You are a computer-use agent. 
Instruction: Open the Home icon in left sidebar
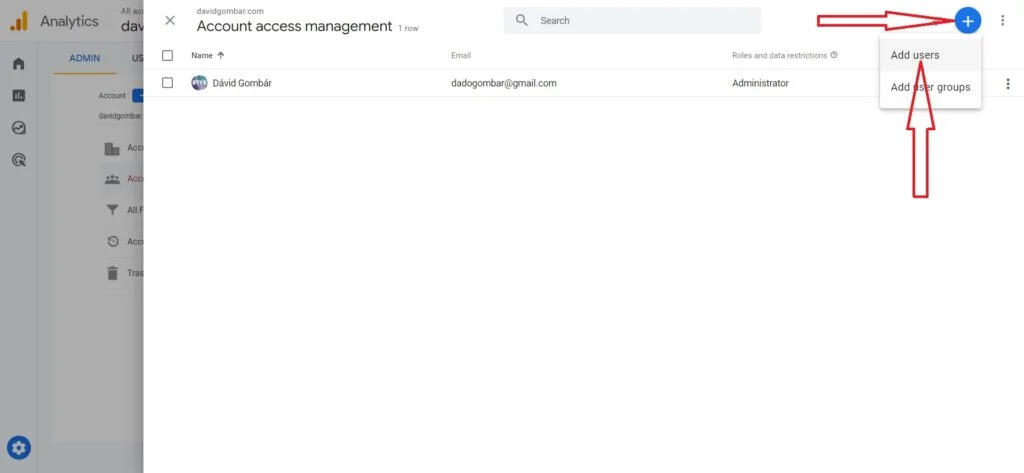pyautogui.click(x=19, y=64)
